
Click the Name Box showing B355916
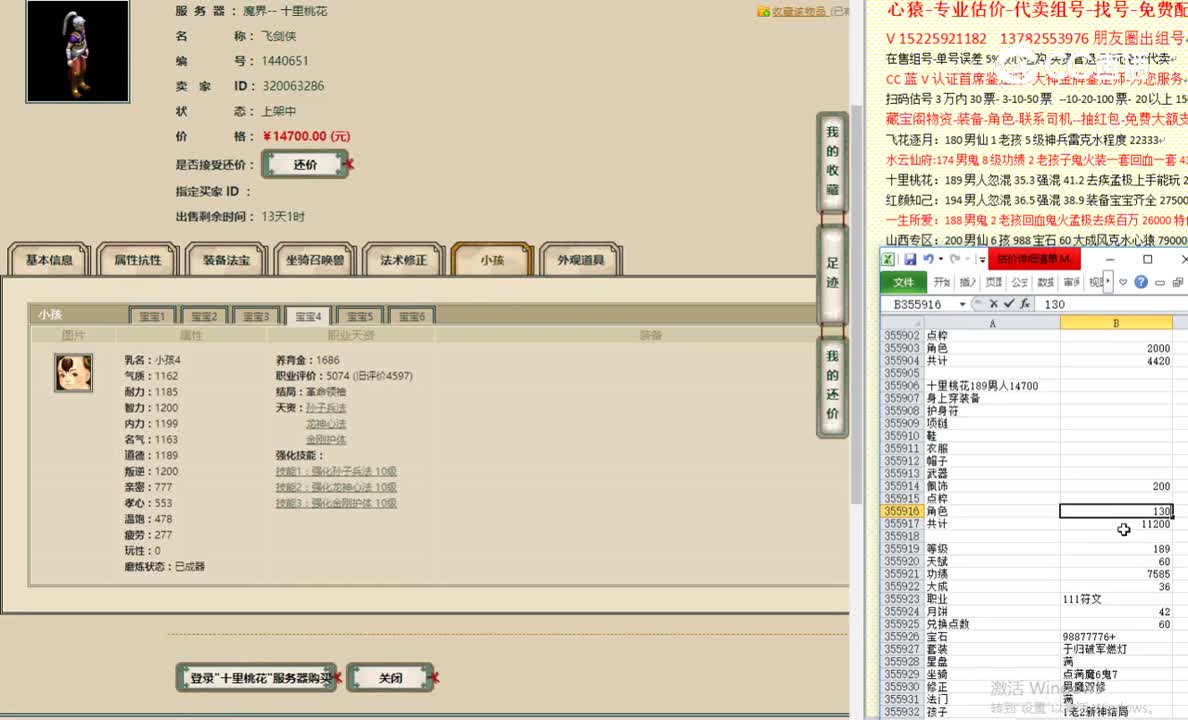click(x=918, y=304)
